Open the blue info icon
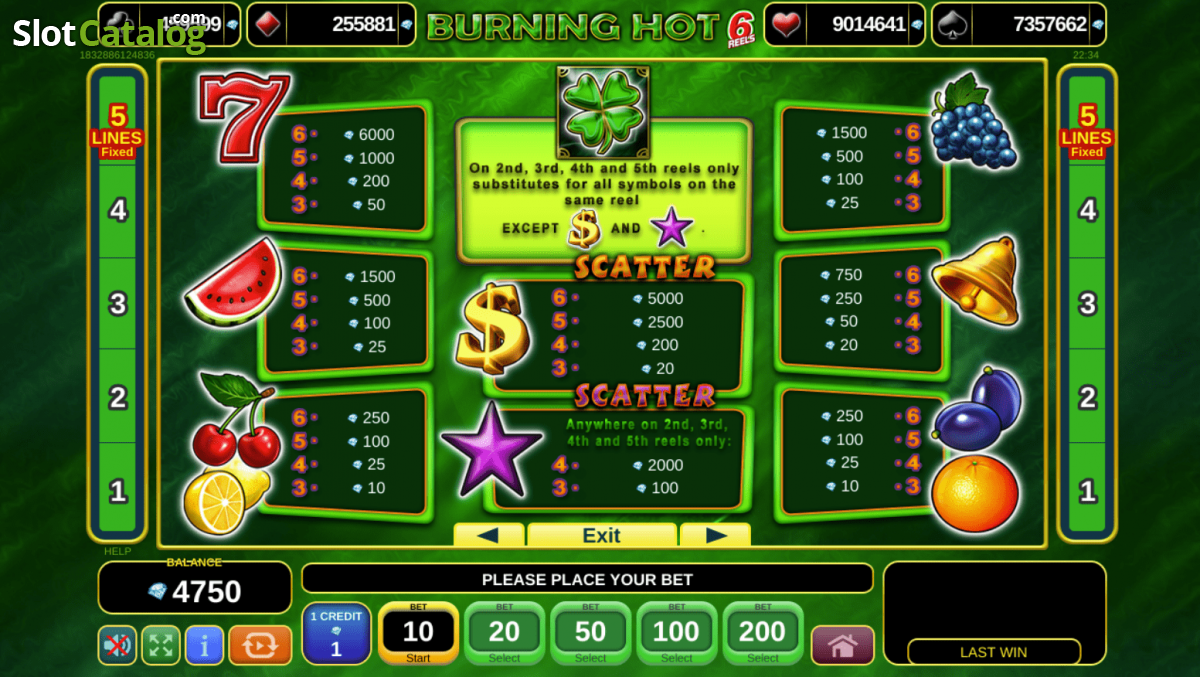This screenshot has height=677, width=1200. pos(204,645)
